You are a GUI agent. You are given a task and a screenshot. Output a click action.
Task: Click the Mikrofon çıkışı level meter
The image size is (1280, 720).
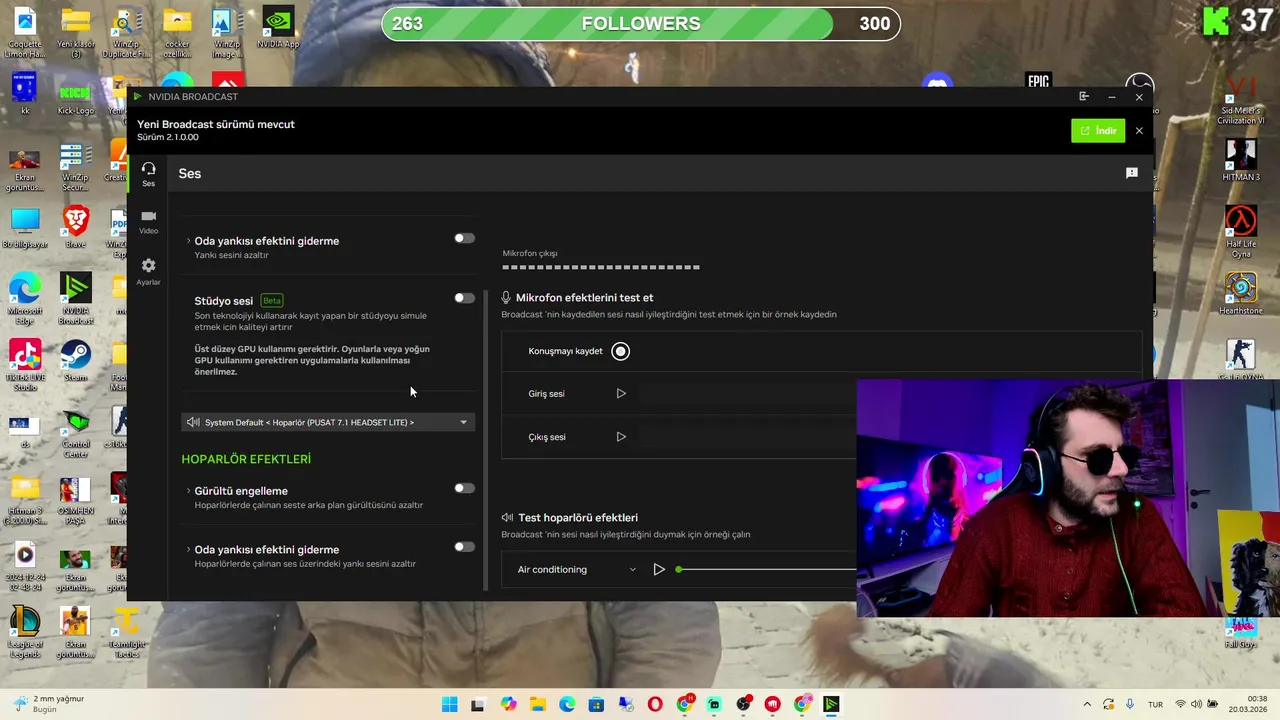[x=601, y=268]
